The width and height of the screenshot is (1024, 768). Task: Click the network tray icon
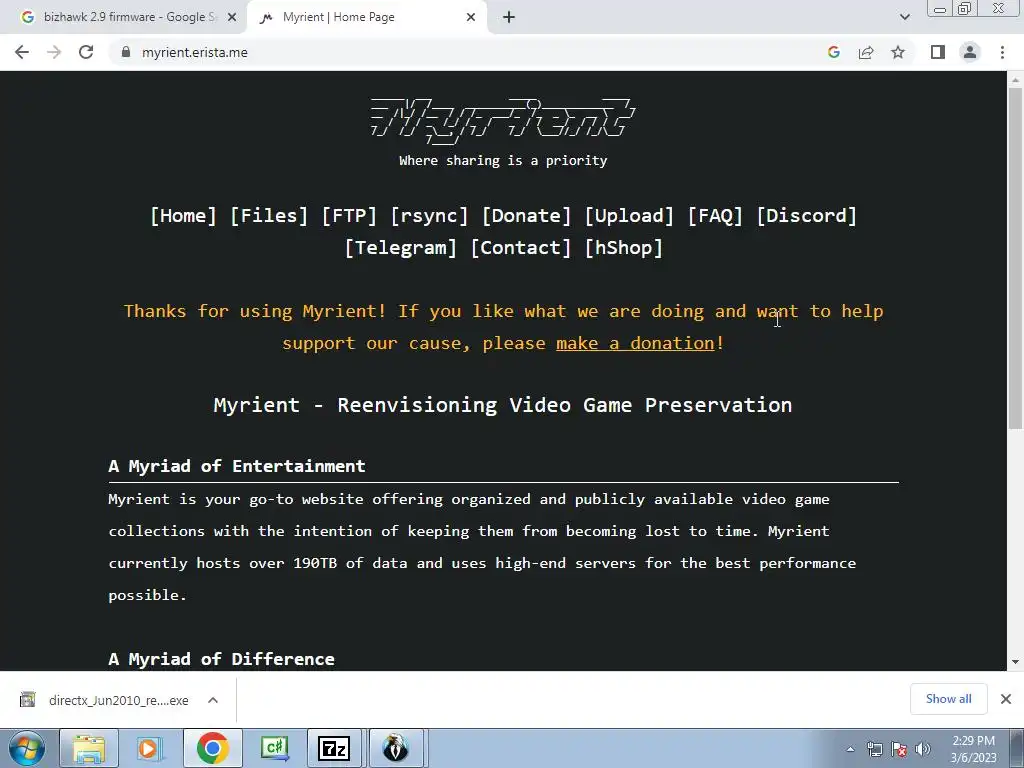pos(874,750)
